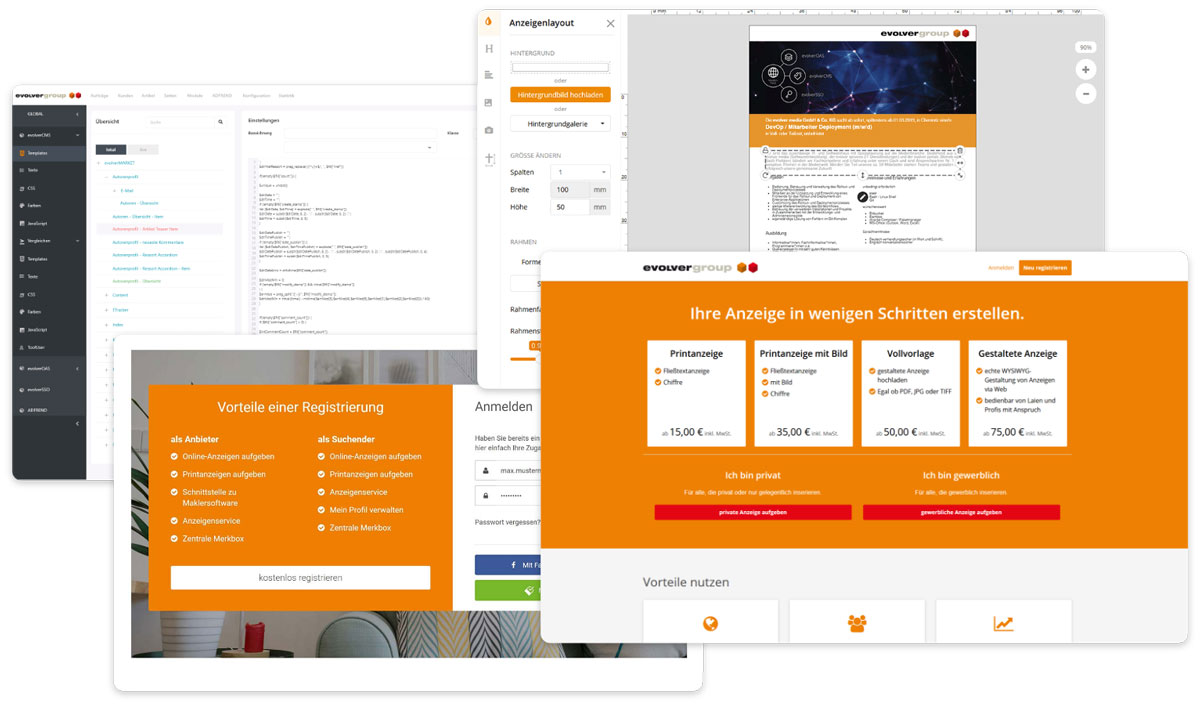The height and width of the screenshot is (705, 1200).
Task: Click the Höhe value field
Action: click(x=570, y=207)
